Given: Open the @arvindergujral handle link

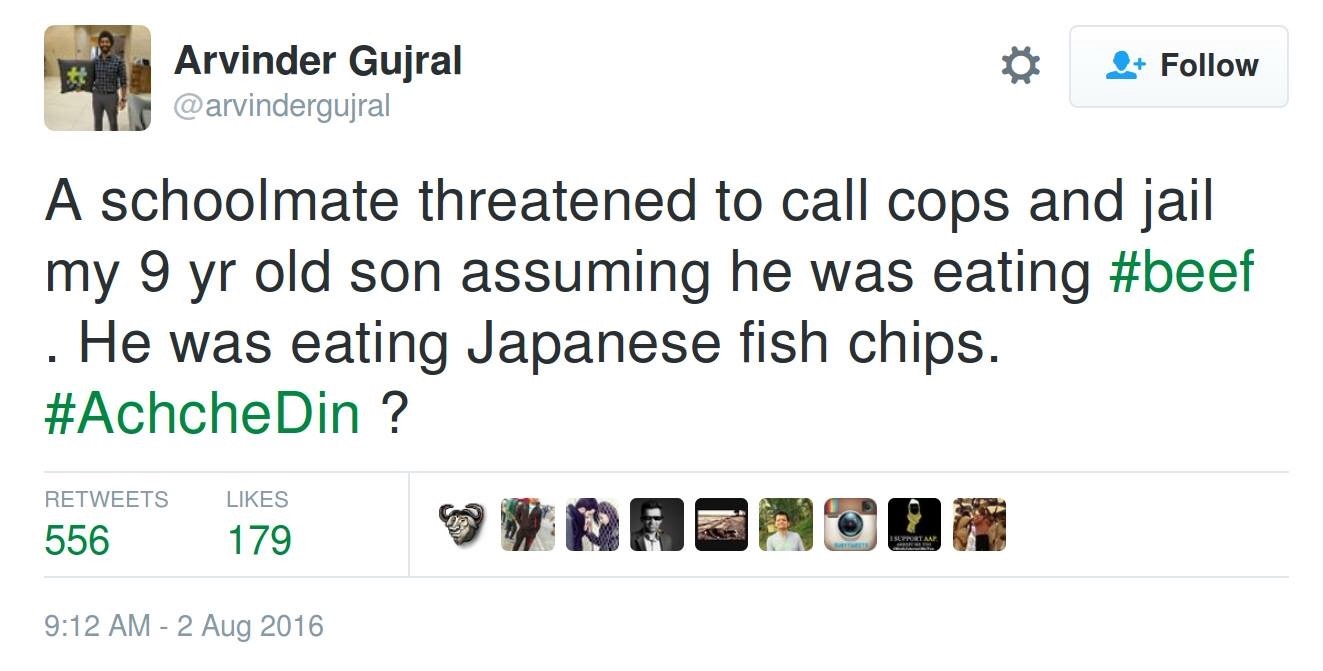Looking at the screenshot, I should (x=281, y=106).
